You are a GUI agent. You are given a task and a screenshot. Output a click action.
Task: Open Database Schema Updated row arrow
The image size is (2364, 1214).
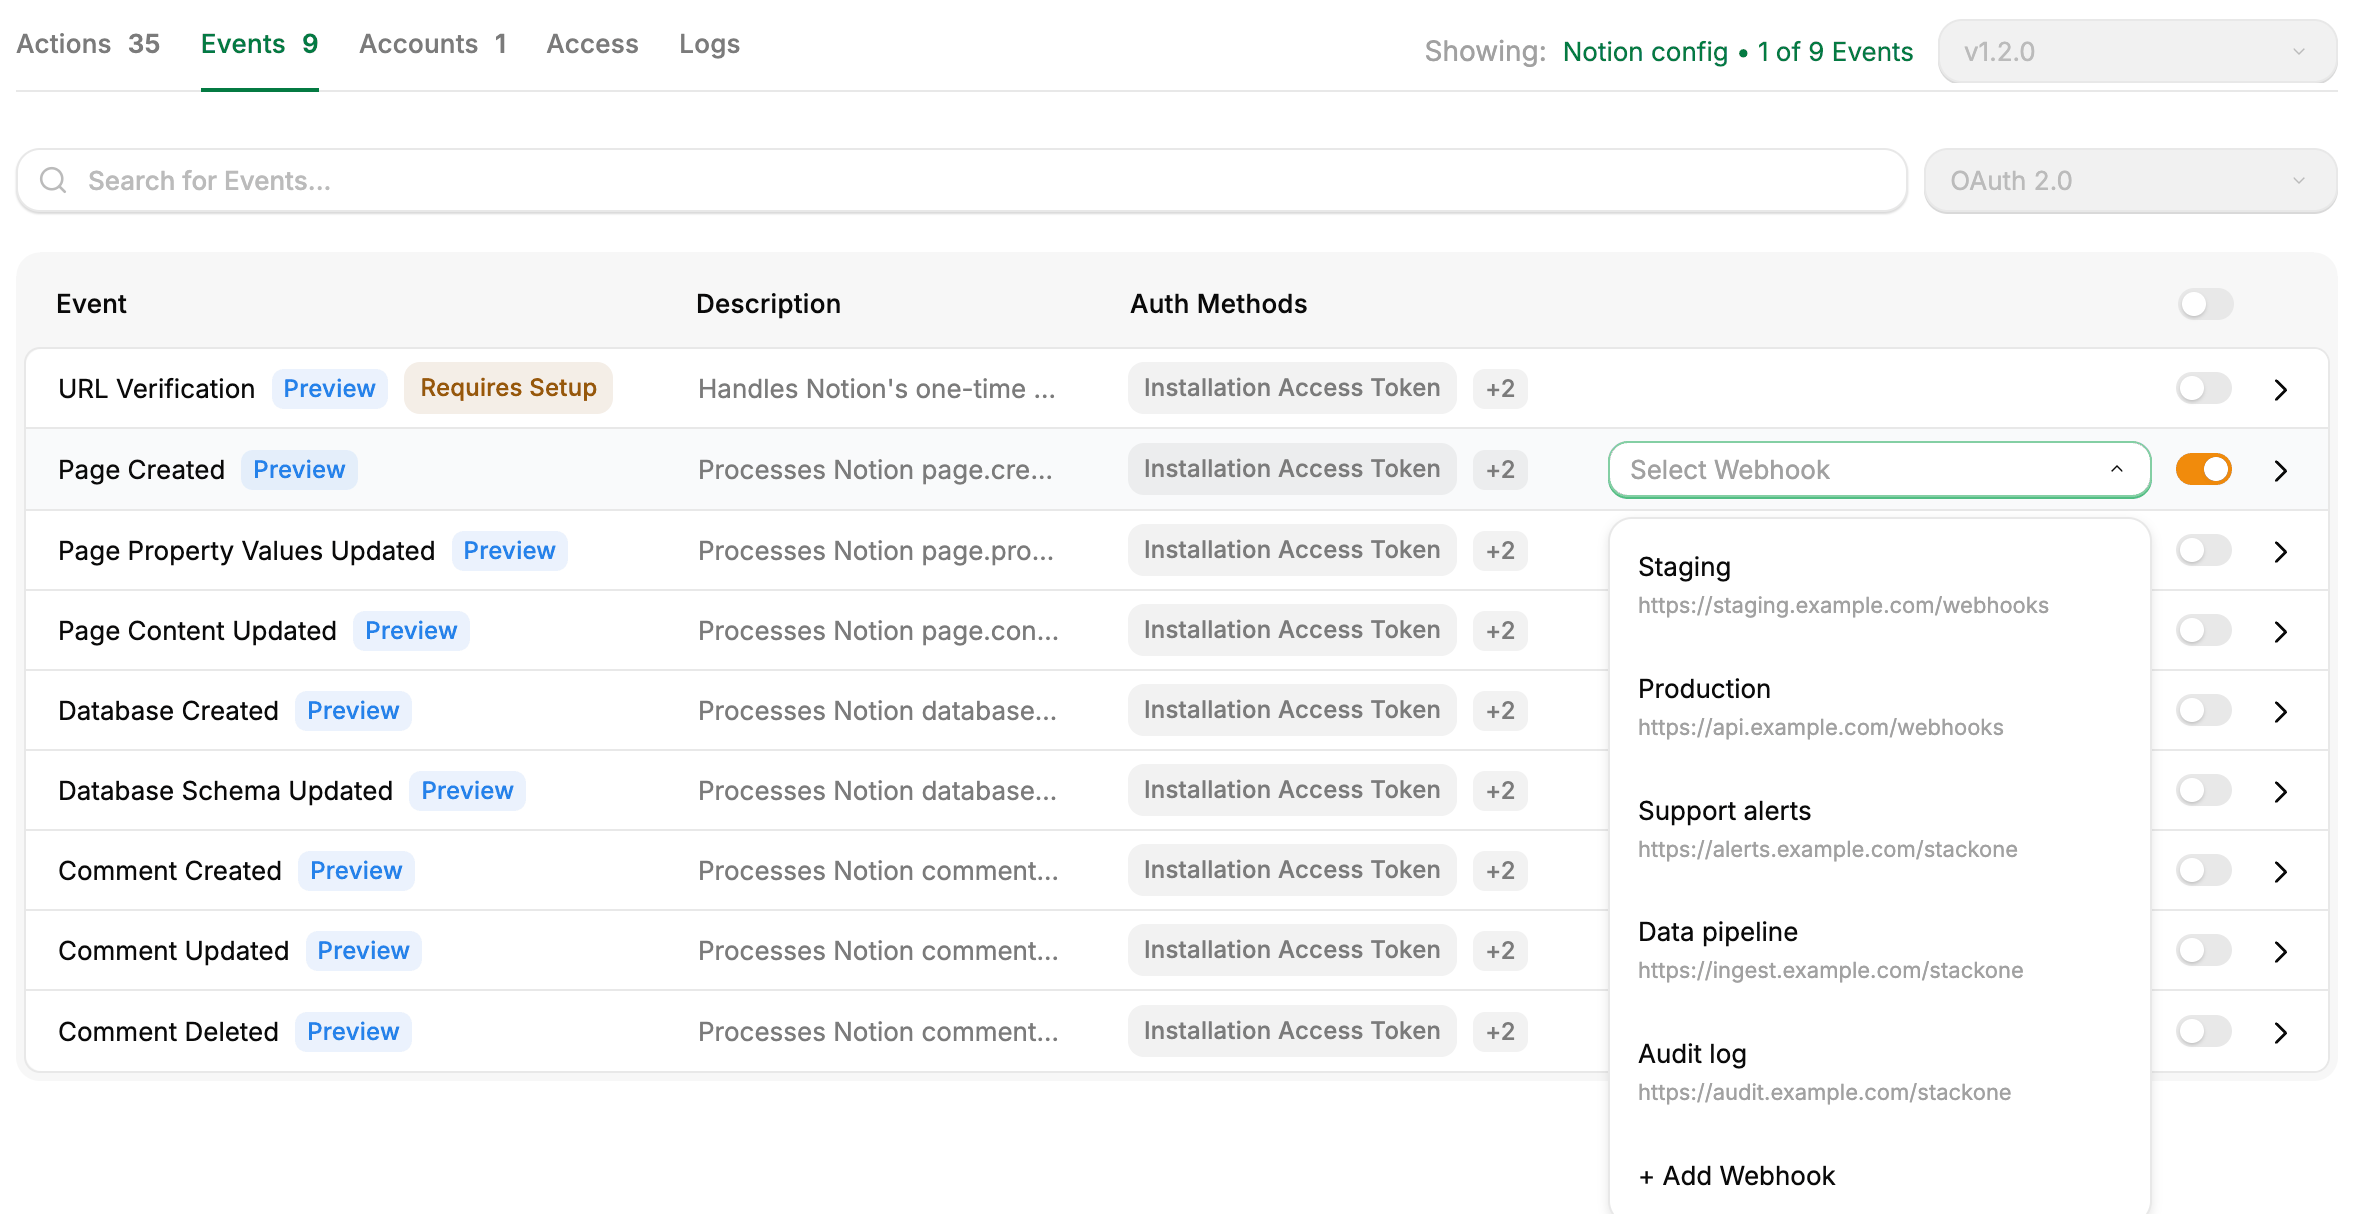pos(2280,791)
